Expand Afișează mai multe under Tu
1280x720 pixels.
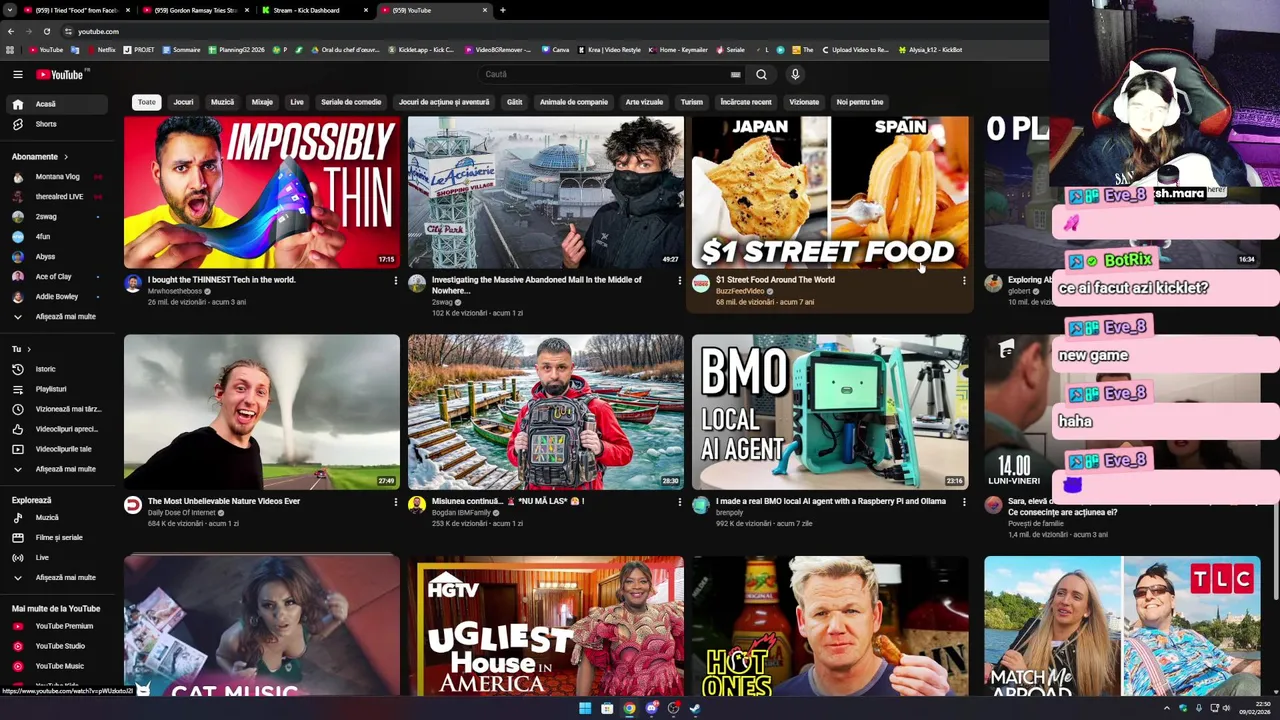click(58, 469)
